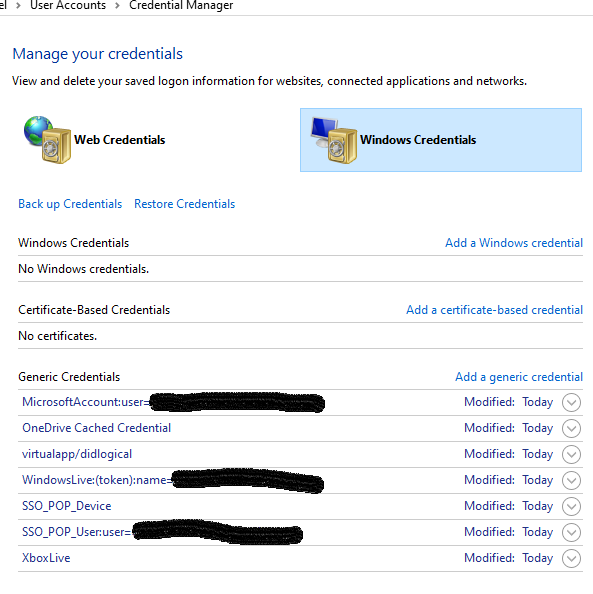Screen dimensions: 593x594
Task: Click Add a Windows credential
Action: [x=514, y=243]
